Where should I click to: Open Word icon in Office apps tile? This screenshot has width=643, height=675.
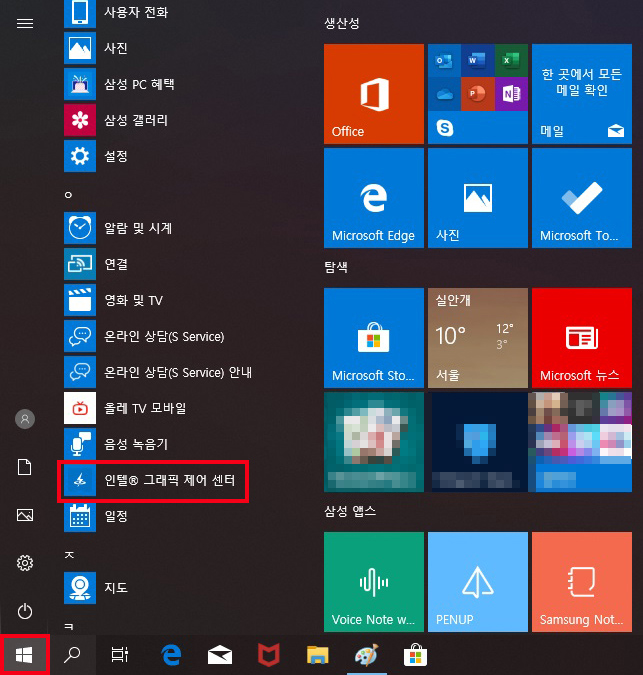click(x=477, y=61)
